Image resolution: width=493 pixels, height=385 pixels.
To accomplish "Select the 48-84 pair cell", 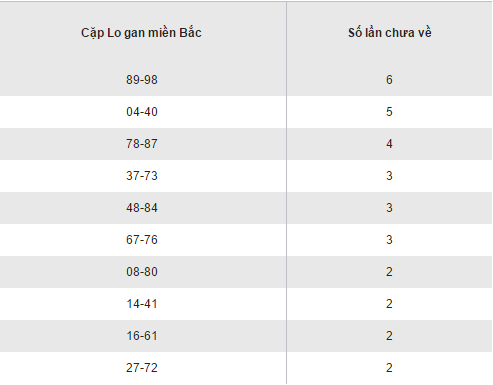I will click(x=142, y=208).
